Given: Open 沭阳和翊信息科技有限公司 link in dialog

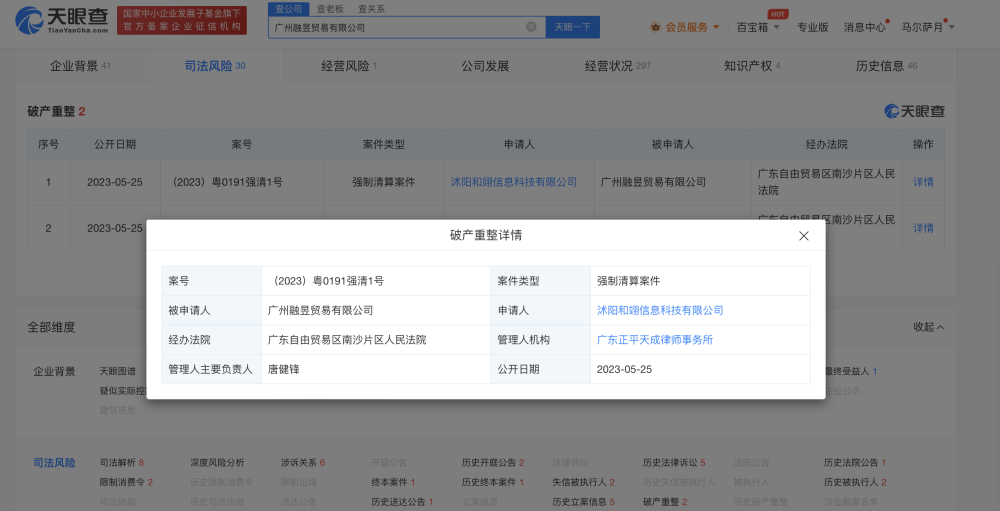Looking at the screenshot, I should tap(660, 311).
